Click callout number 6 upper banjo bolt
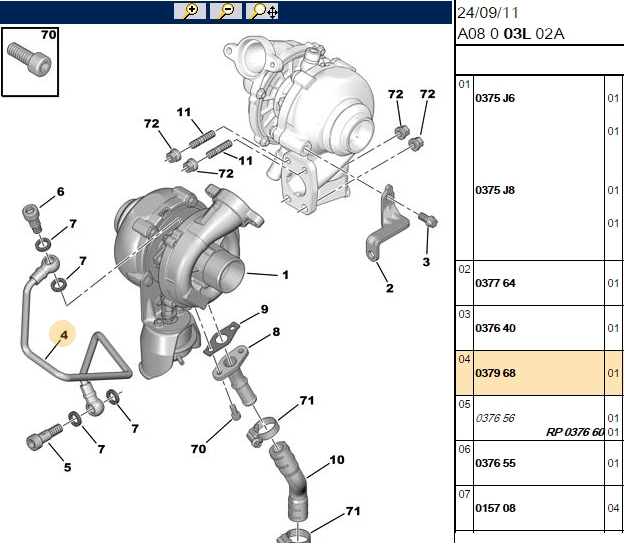The image size is (624, 543). pos(60,191)
